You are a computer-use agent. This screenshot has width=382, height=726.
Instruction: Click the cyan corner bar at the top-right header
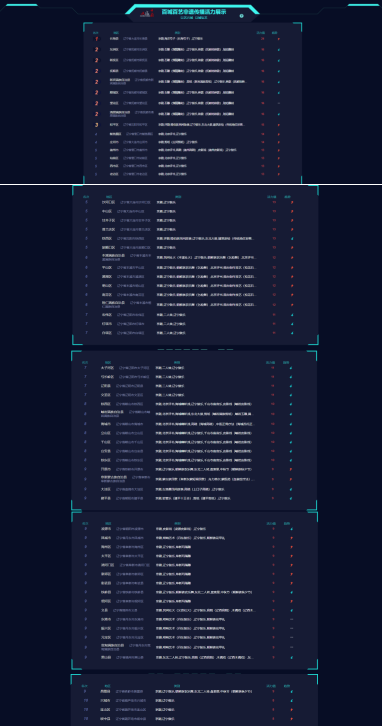coord(363,5)
